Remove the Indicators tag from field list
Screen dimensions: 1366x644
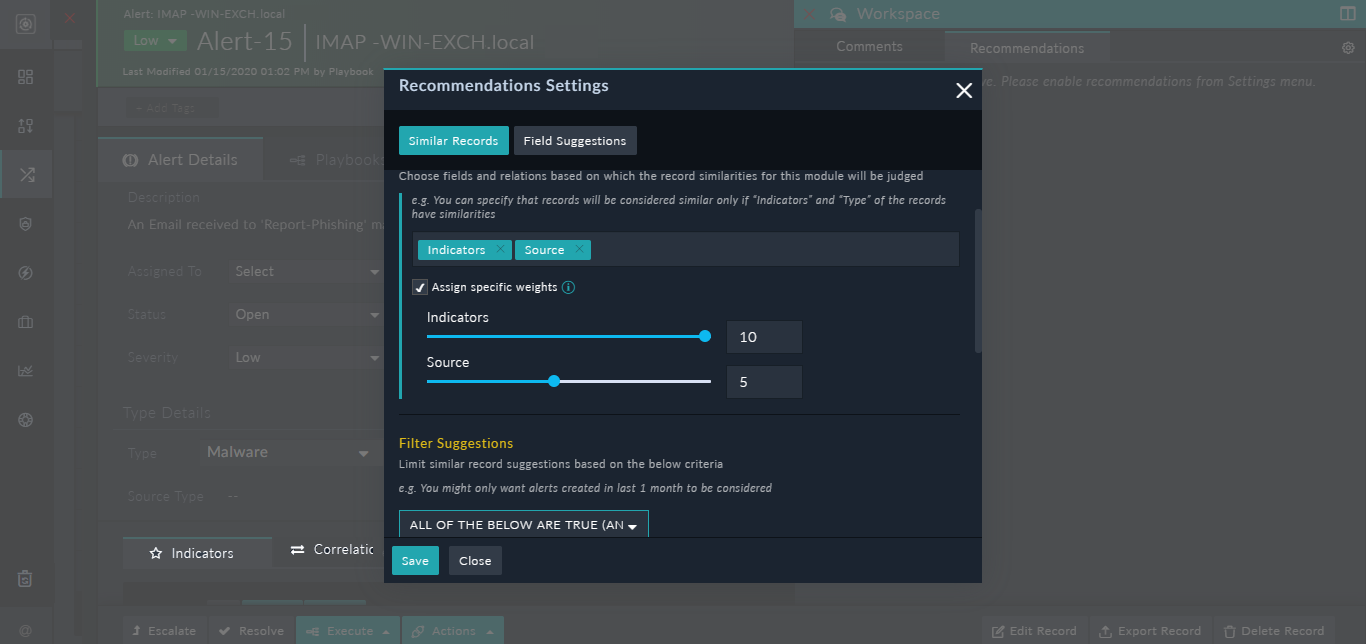coord(499,249)
